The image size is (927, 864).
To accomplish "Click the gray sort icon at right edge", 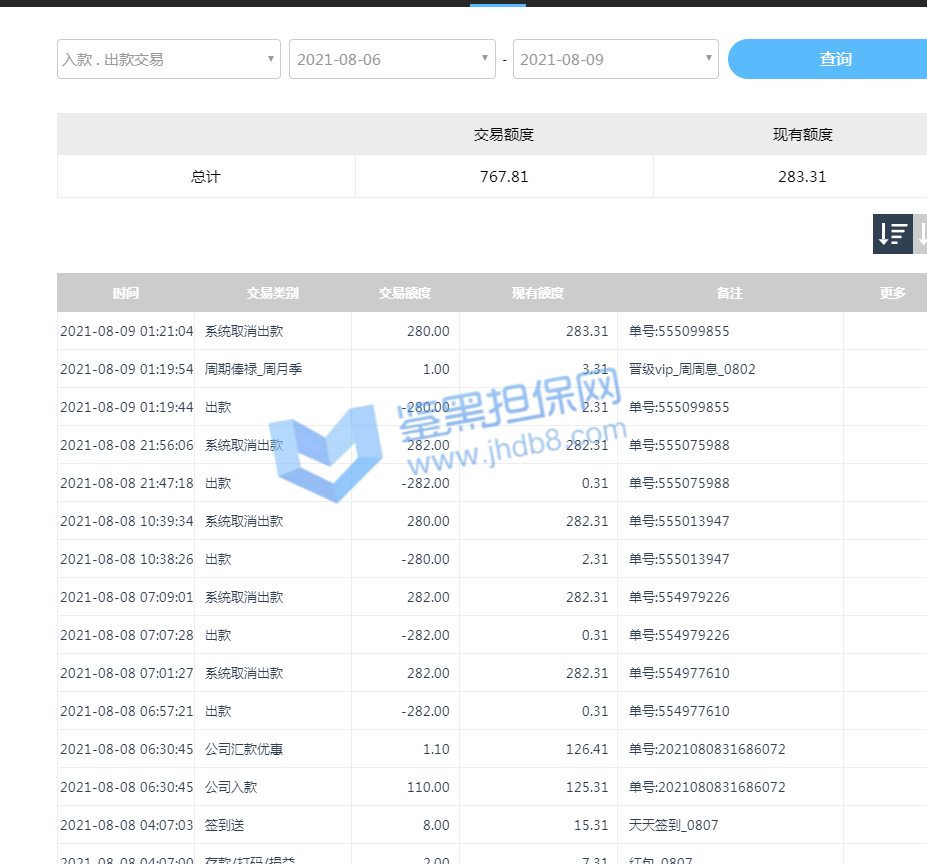I will 921,234.
